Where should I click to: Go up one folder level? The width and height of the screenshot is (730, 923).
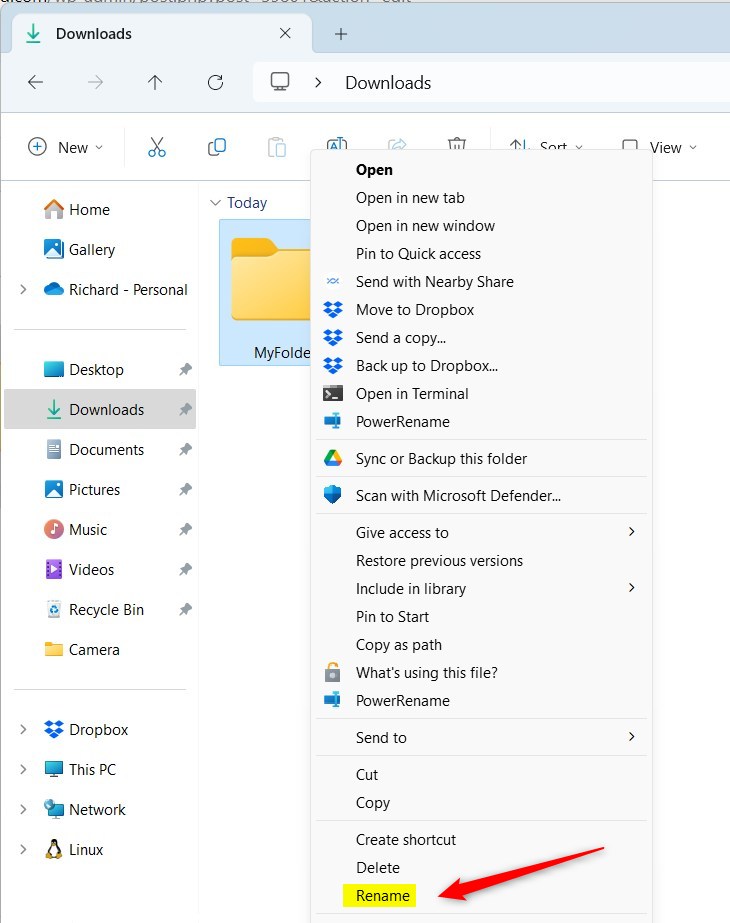click(x=155, y=82)
